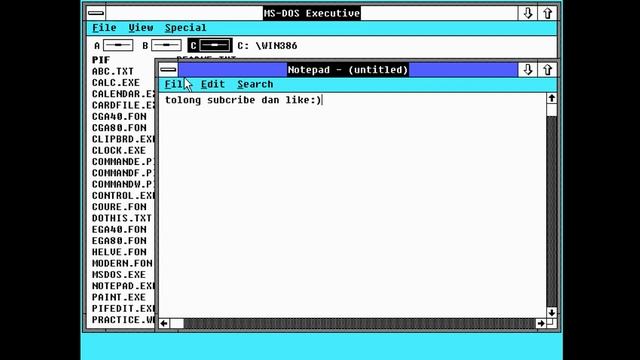Screen dimensions: 640x360
Task: Select CALC.EXE in file list
Action: pos(116,82)
